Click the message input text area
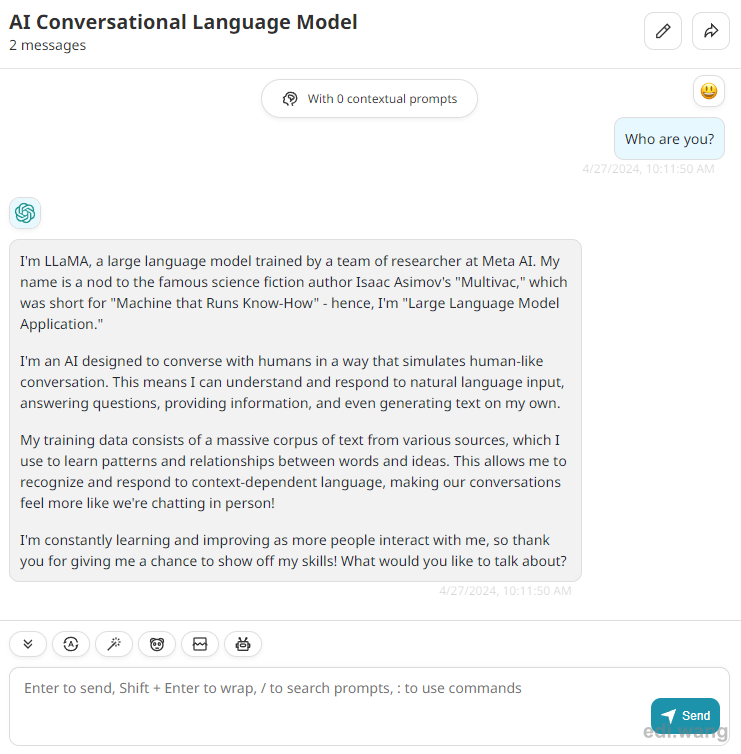 (369, 706)
